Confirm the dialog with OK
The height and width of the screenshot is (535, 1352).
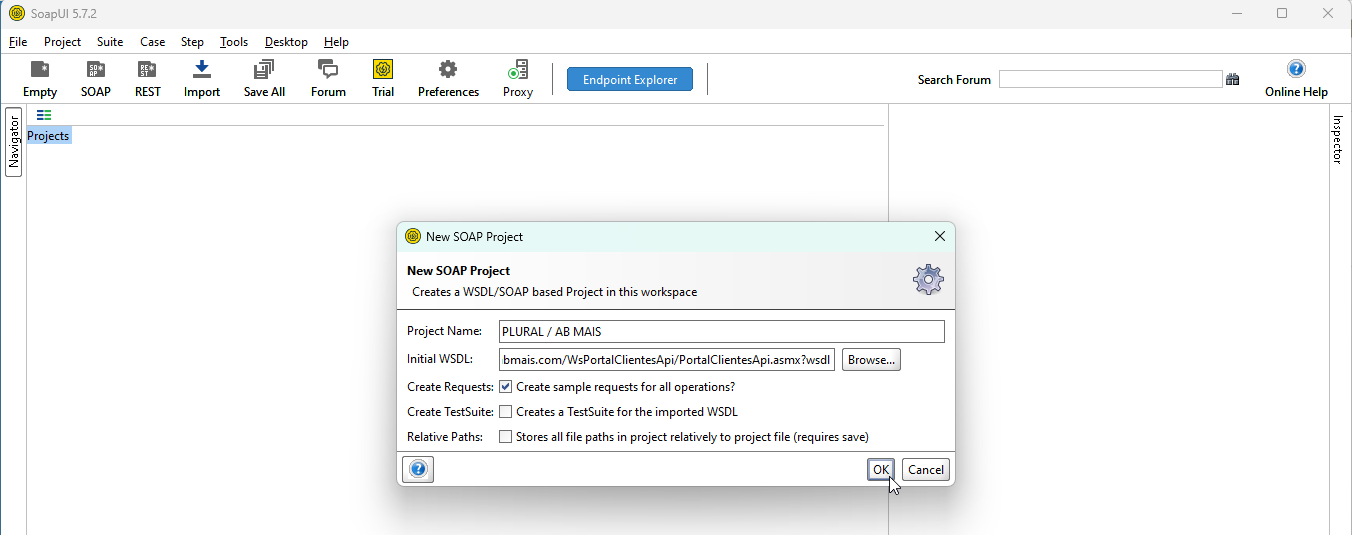click(881, 470)
